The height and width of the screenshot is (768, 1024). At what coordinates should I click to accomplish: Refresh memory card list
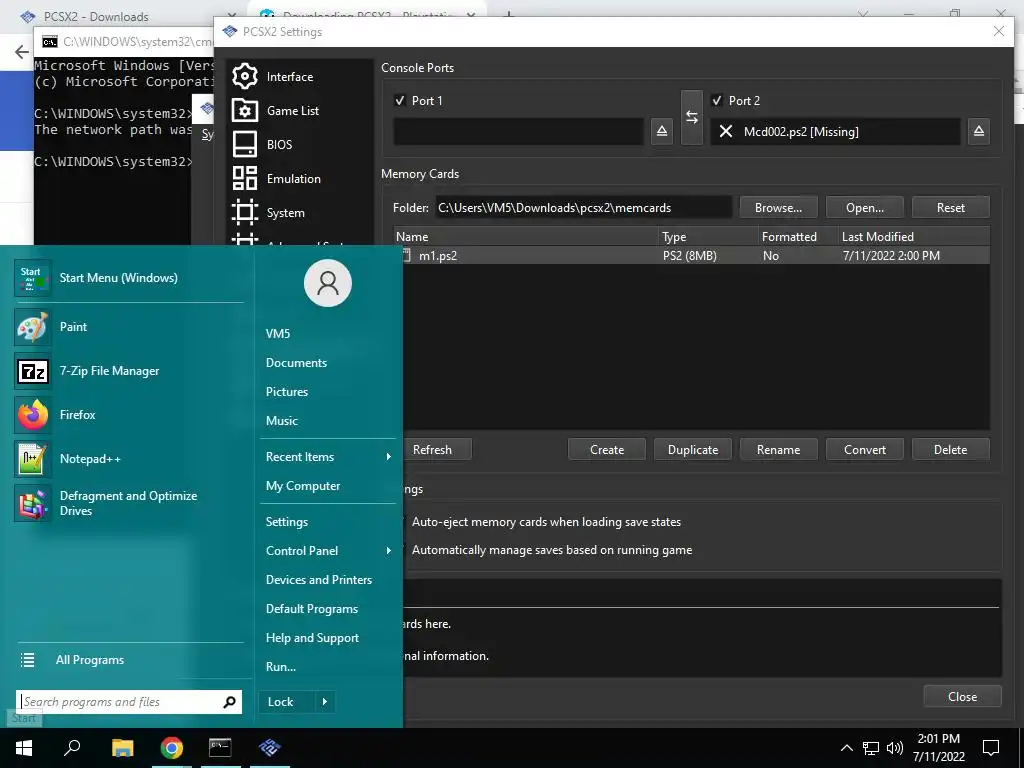click(432, 449)
